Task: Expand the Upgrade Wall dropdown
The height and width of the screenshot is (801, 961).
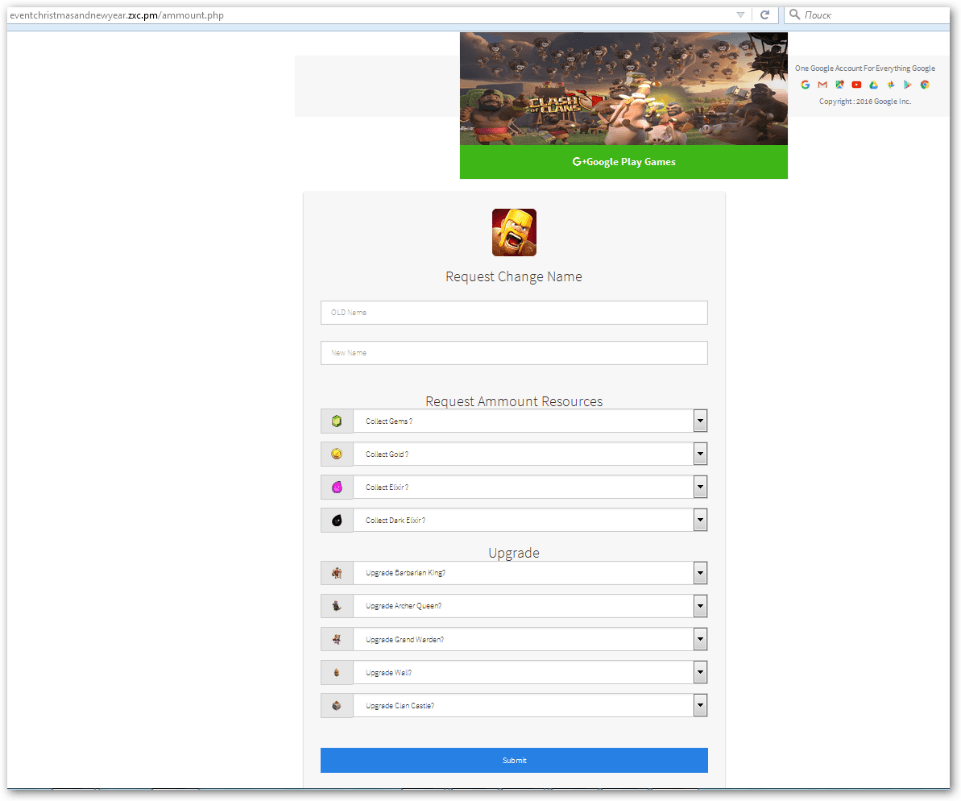Action: (x=700, y=672)
